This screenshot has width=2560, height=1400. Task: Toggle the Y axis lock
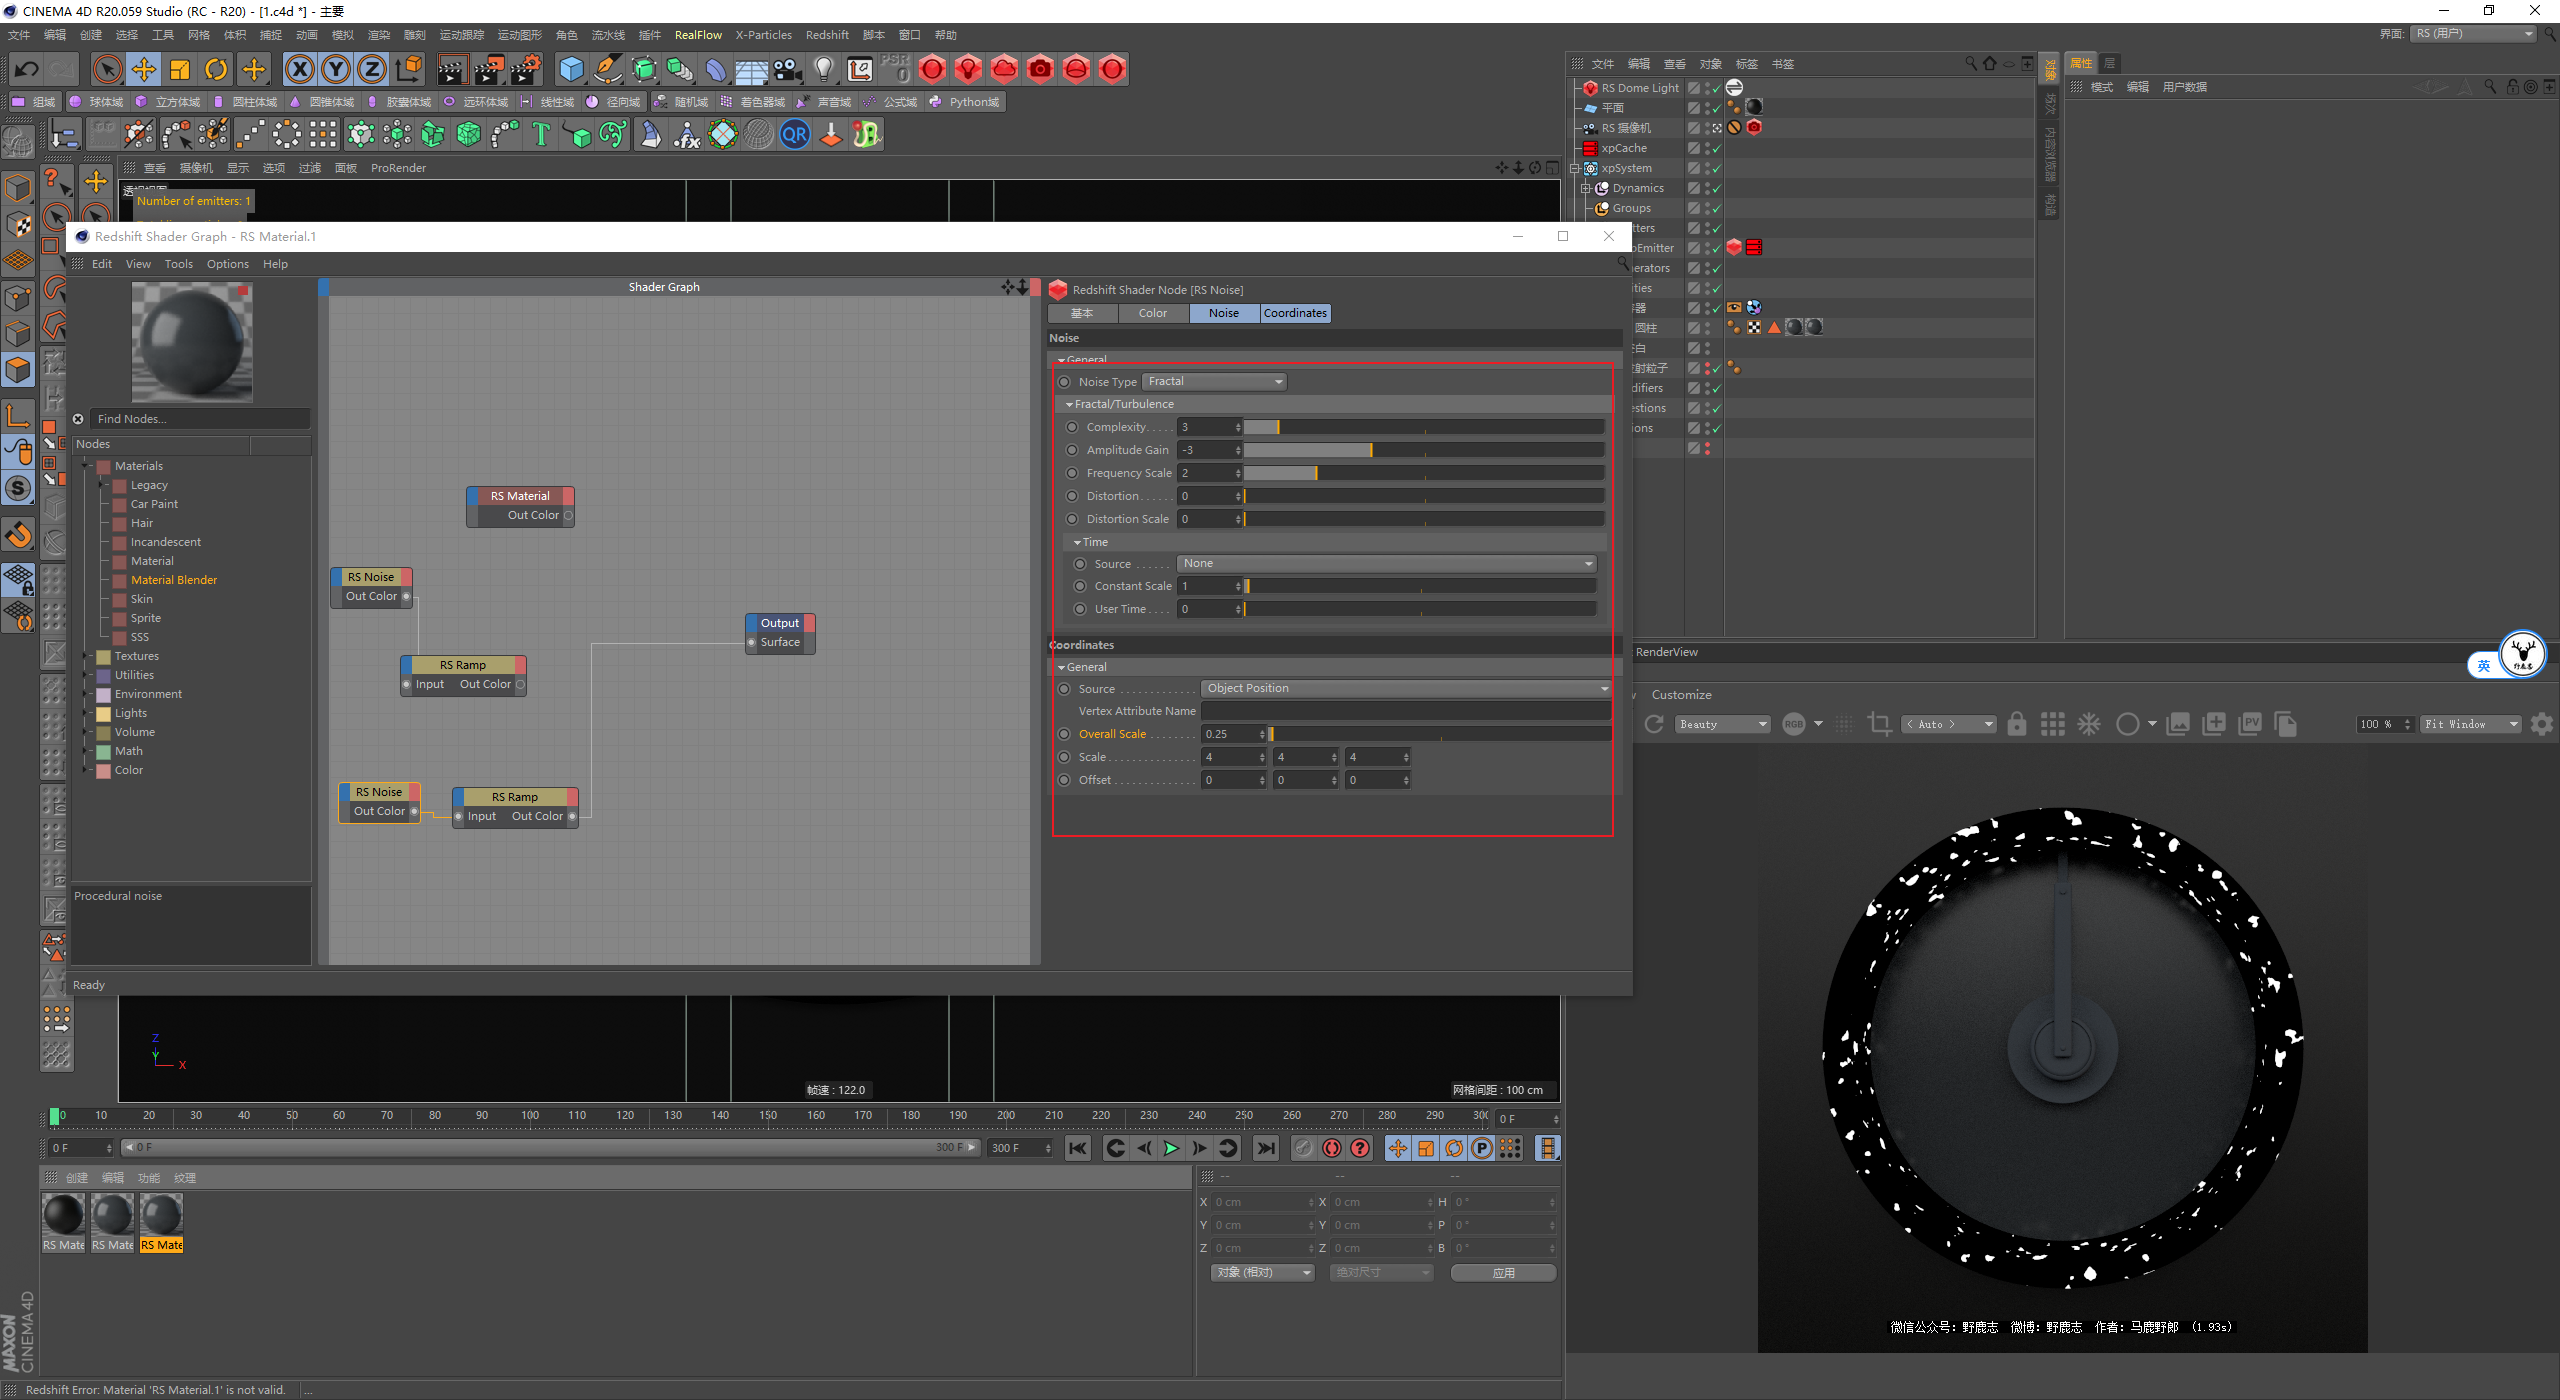click(x=336, y=69)
